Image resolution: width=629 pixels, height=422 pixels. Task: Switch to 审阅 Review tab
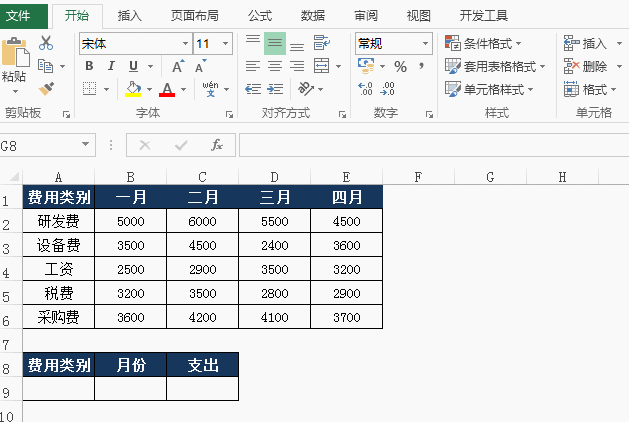coord(365,16)
